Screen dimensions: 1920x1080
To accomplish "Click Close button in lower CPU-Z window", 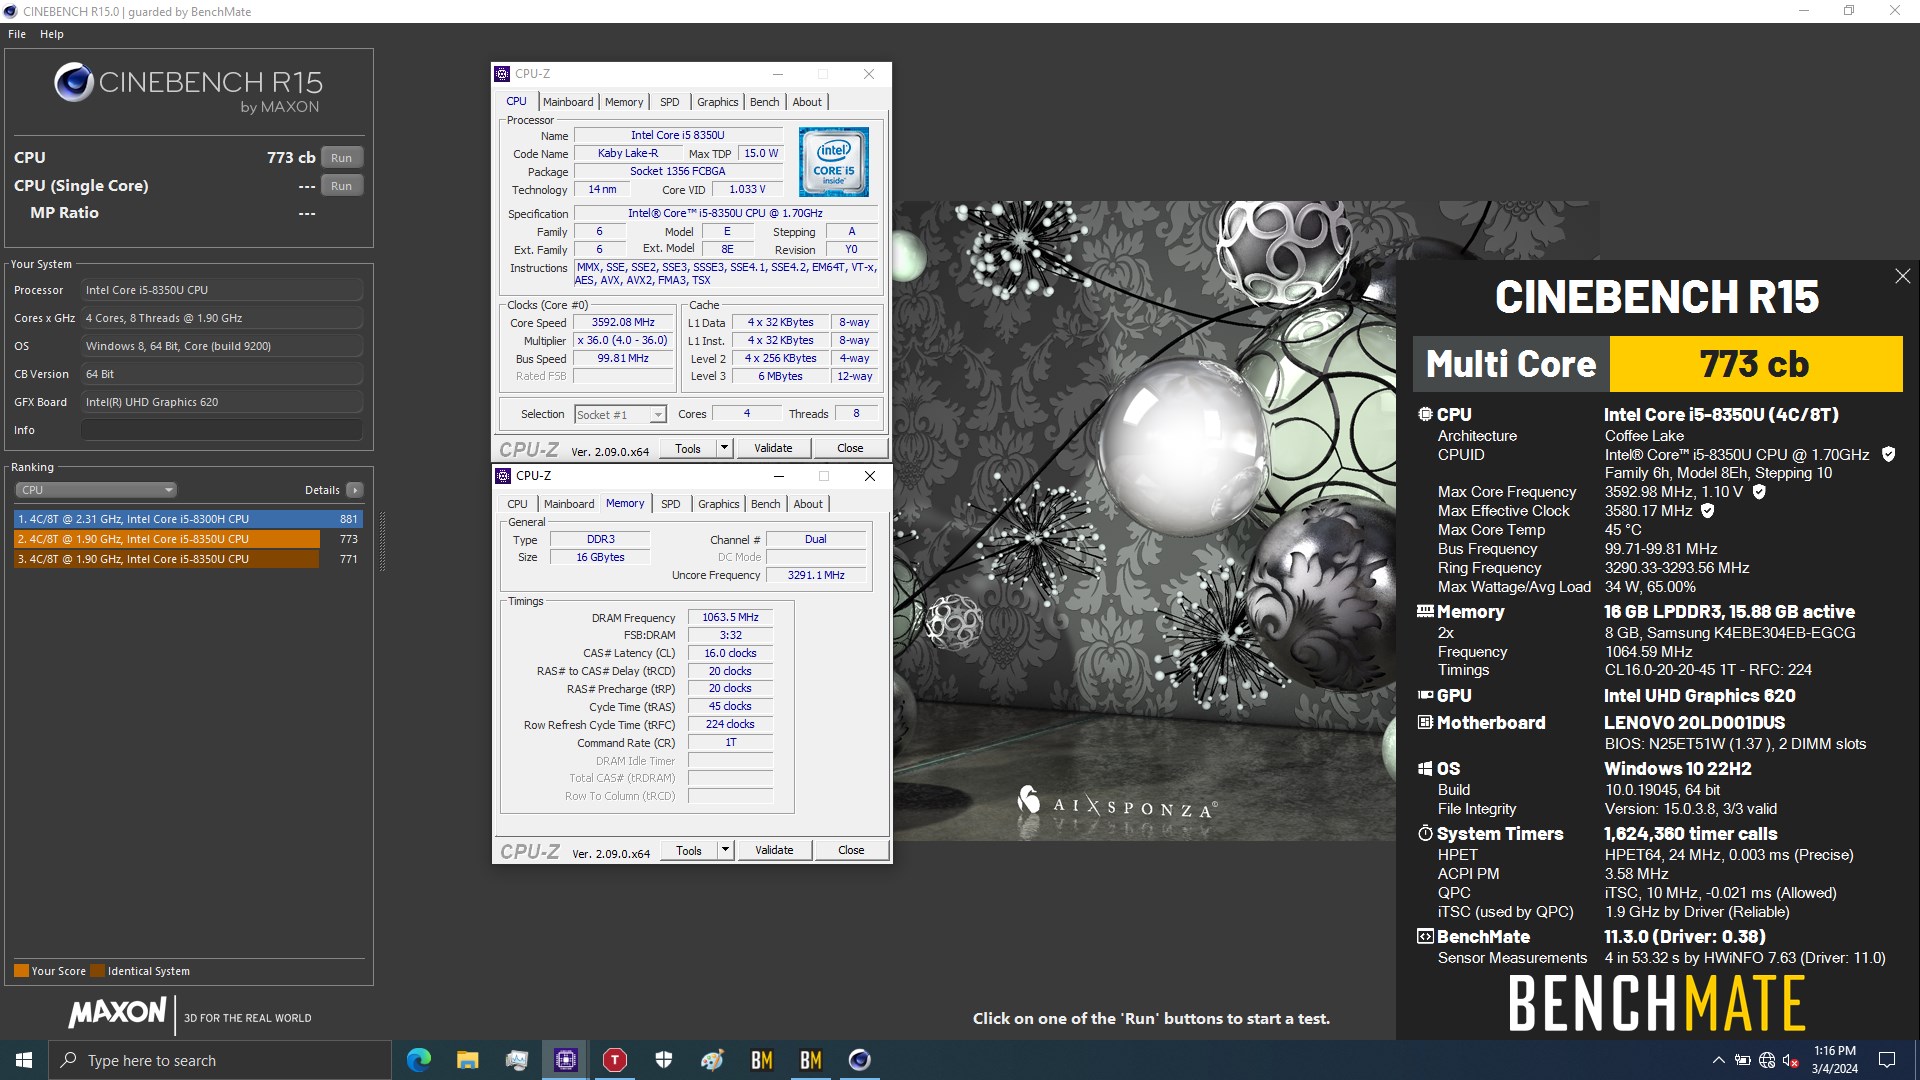I will (x=851, y=850).
